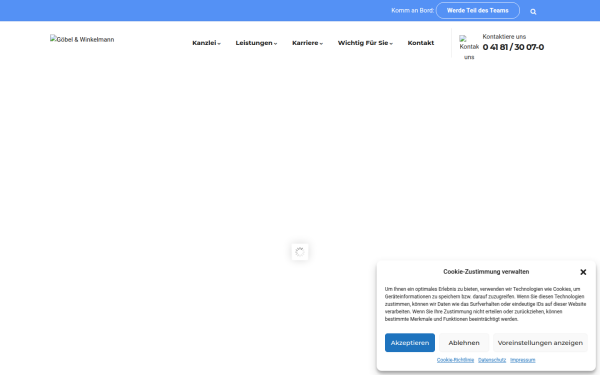Expand the Leistungen menu
This screenshot has width=600, height=375.
[x=256, y=43]
